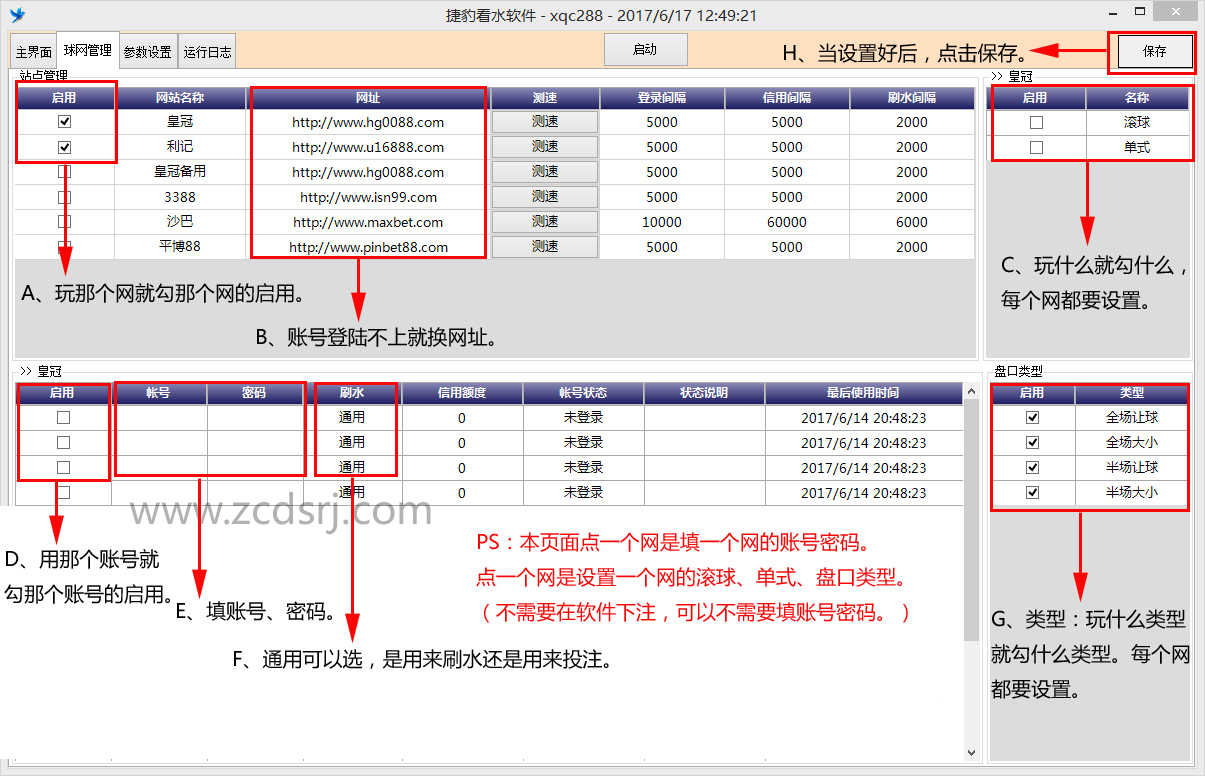Screen dimensions: 1205x776
Task: Click the 网址 column header
Action: [368, 98]
